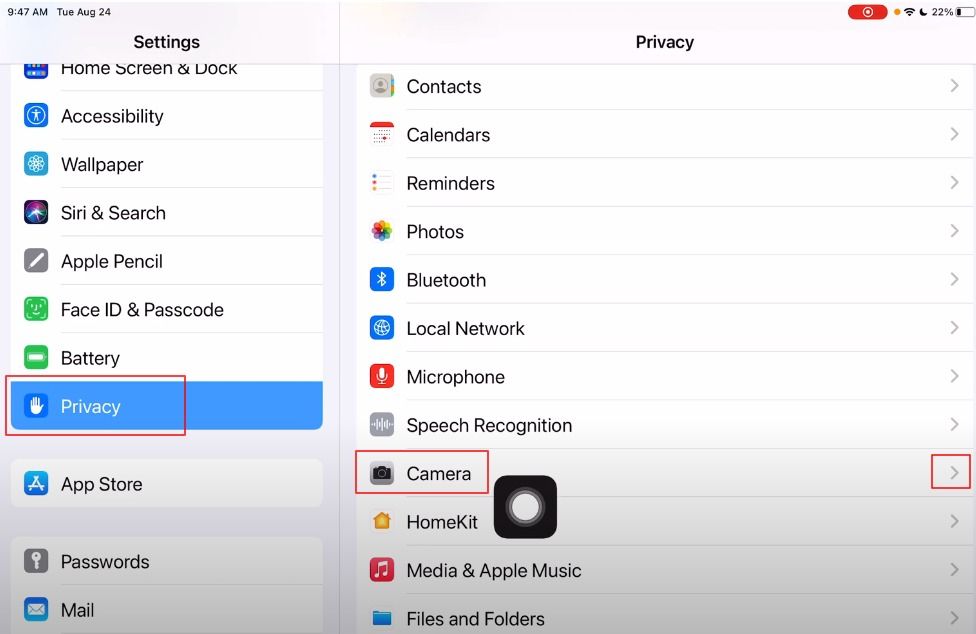Expand Contacts using its chevron

[x=954, y=86]
